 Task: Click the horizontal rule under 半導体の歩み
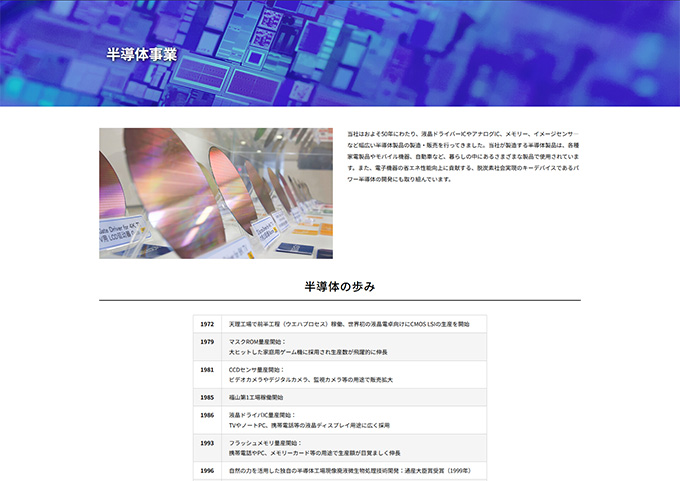[x=339, y=301]
